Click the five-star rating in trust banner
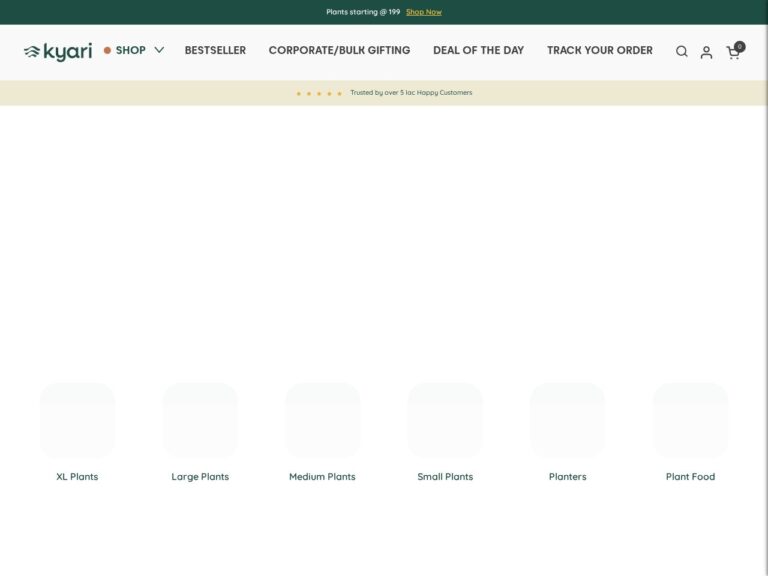768x576 pixels. click(x=319, y=93)
